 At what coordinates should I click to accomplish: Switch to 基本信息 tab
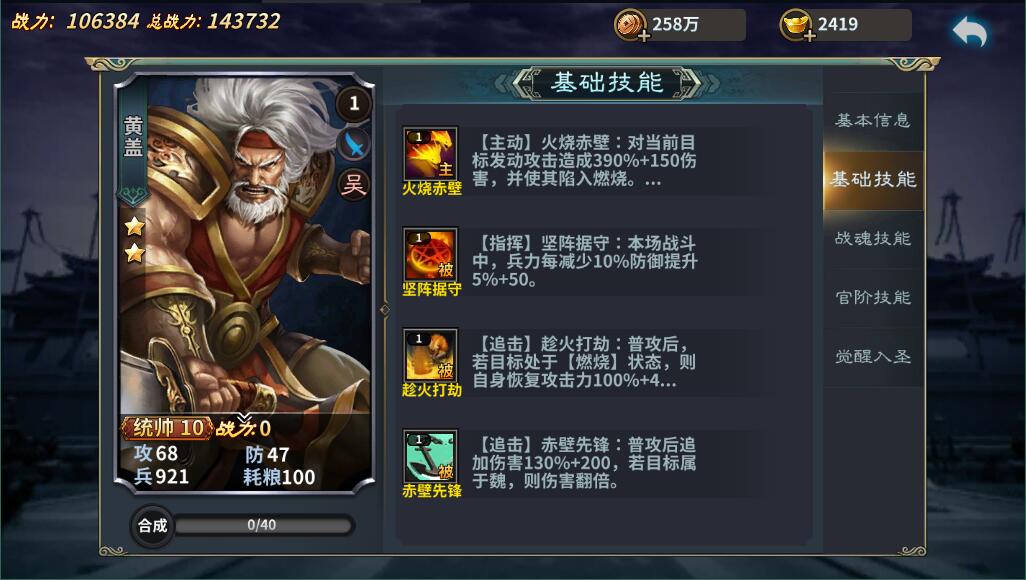[873, 120]
